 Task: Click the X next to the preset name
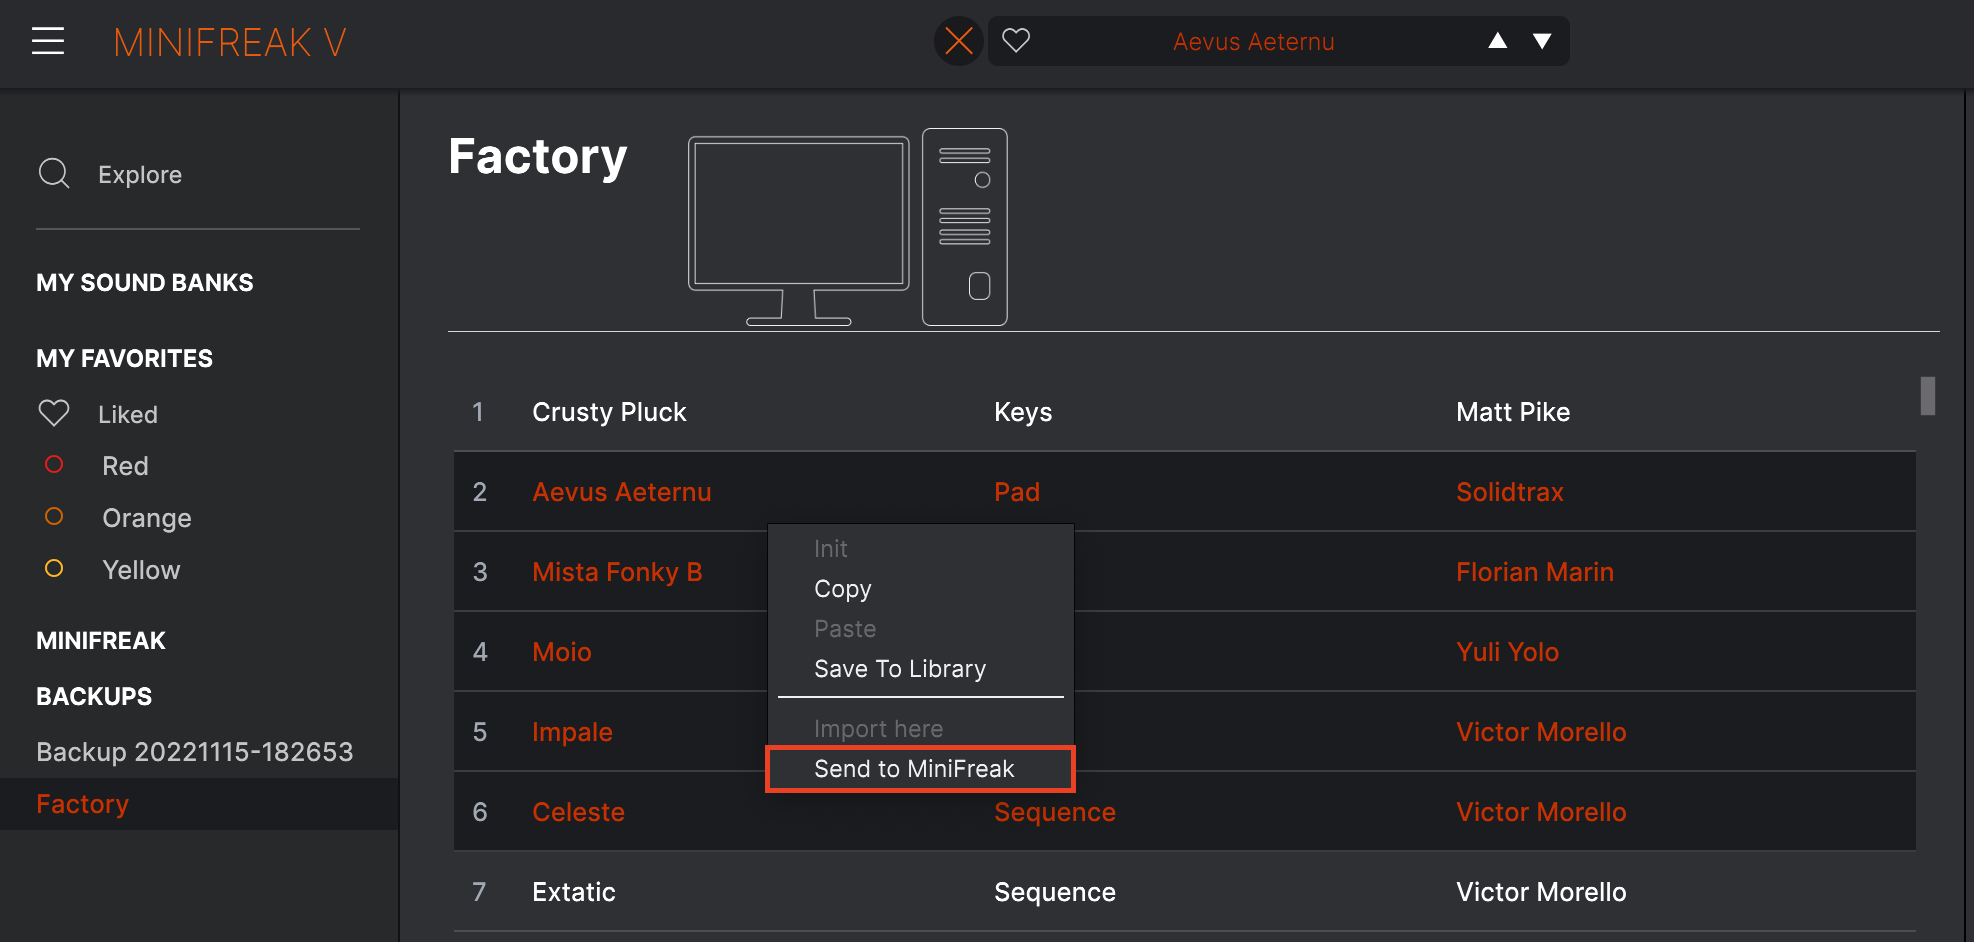tap(957, 41)
